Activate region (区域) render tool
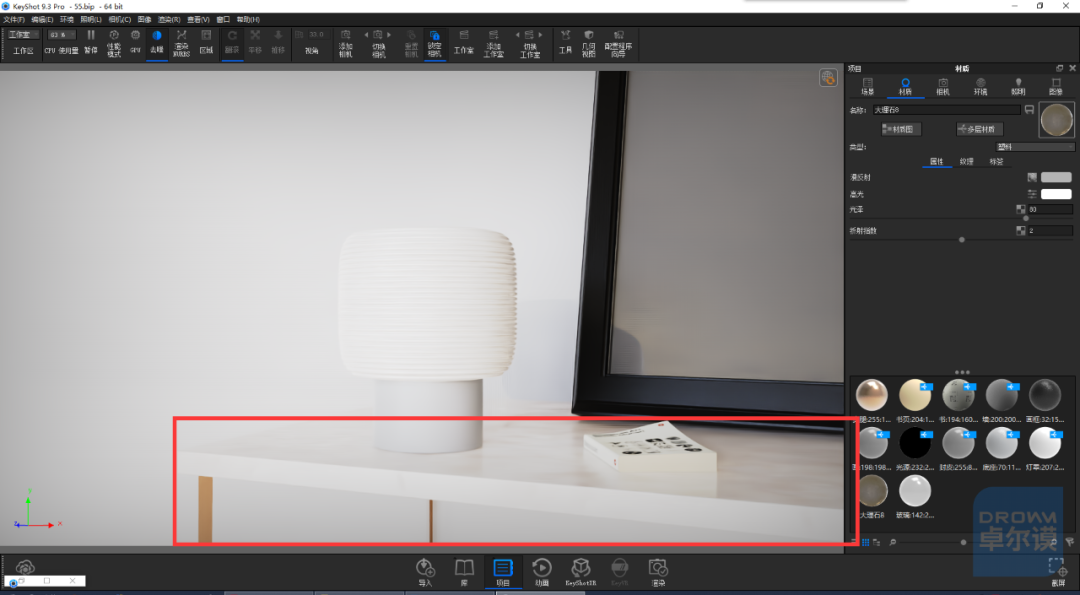This screenshot has width=1080, height=595. (x=206, y=42)
